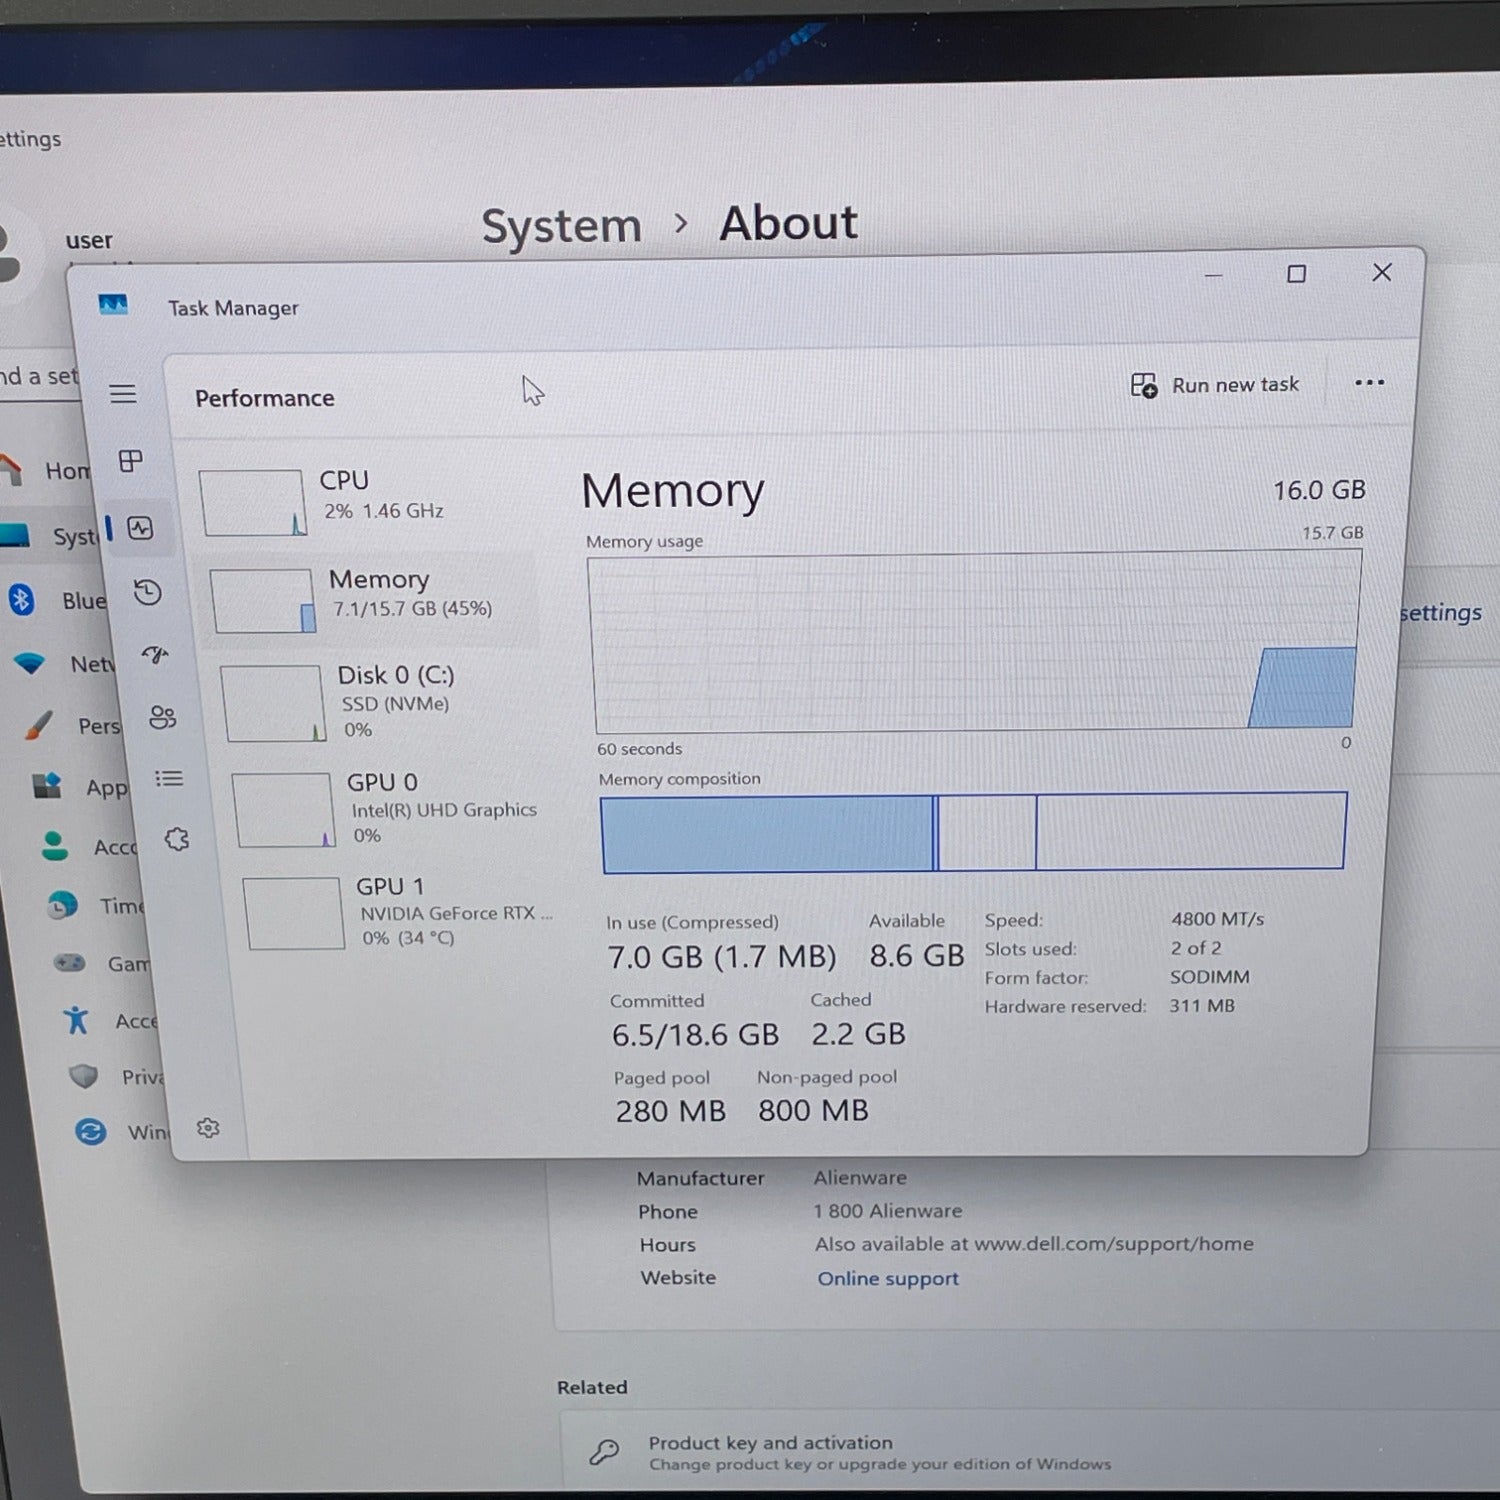Switch to the Processes page icon
Screen dimensions: 1500x1500
click(131, 461)
